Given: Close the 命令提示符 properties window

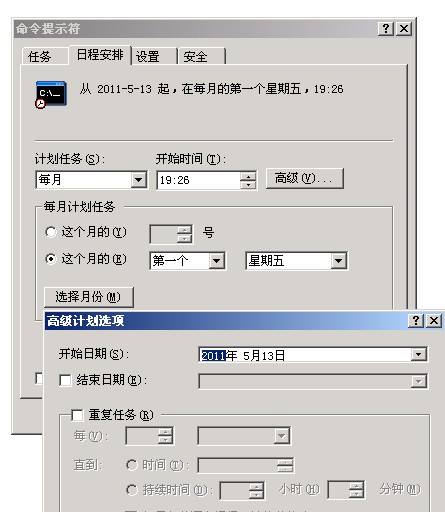Looking at the screenshot, I should pos(404,29).
